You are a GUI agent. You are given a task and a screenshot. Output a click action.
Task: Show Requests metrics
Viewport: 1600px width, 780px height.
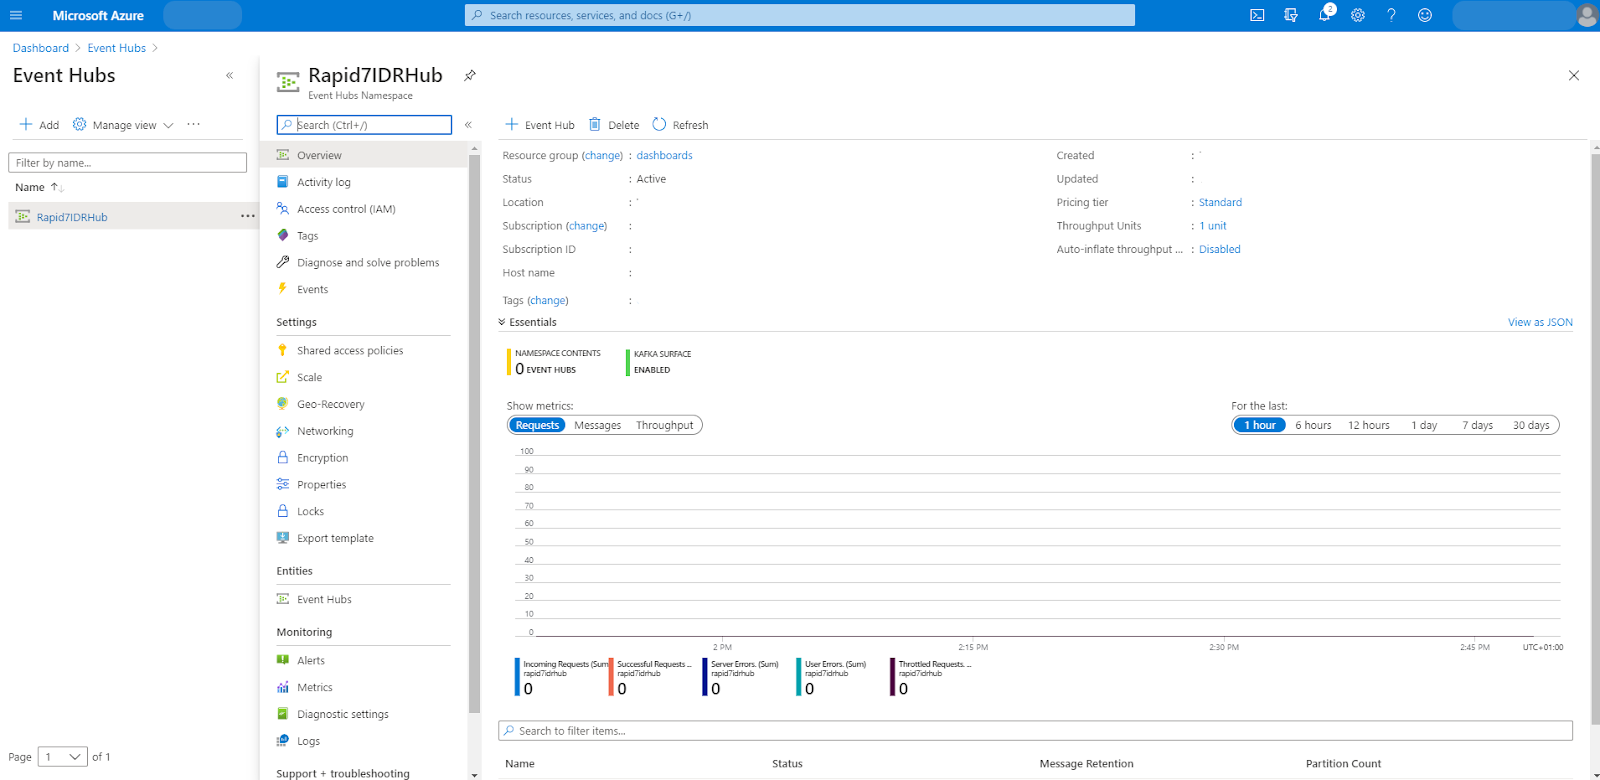(x=537, y=425)
